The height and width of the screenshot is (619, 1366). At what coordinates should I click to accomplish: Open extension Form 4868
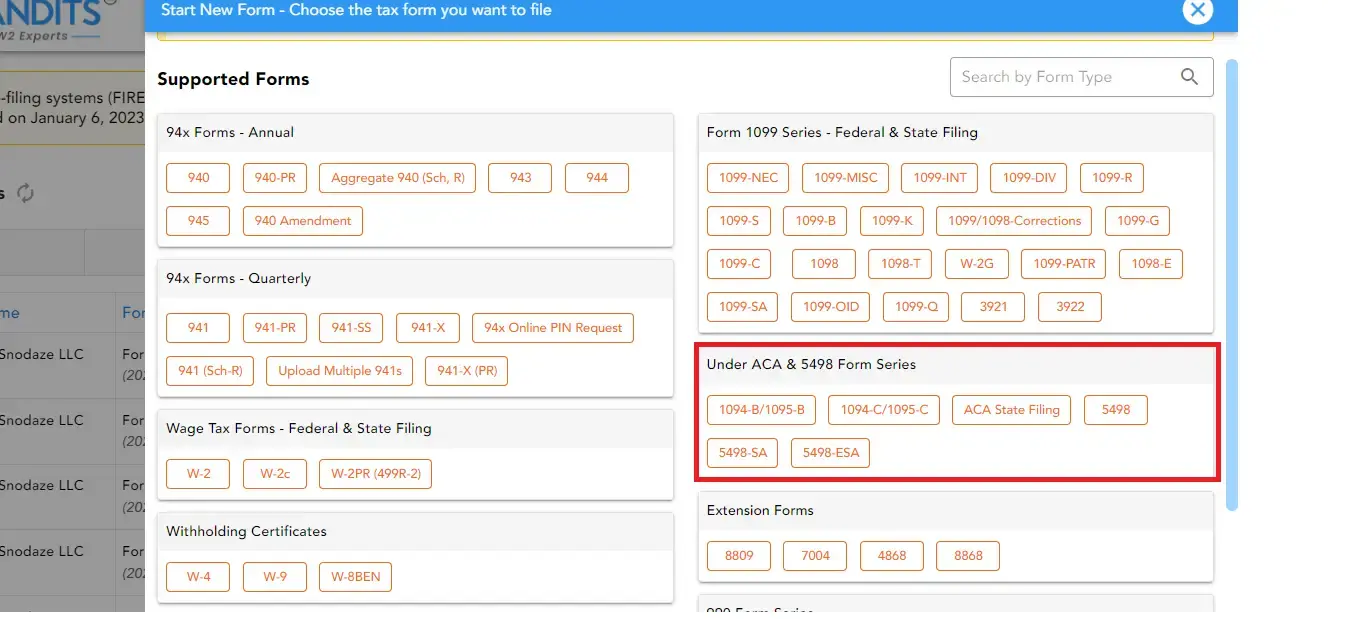pyautogui.click(x=892, y=556)
